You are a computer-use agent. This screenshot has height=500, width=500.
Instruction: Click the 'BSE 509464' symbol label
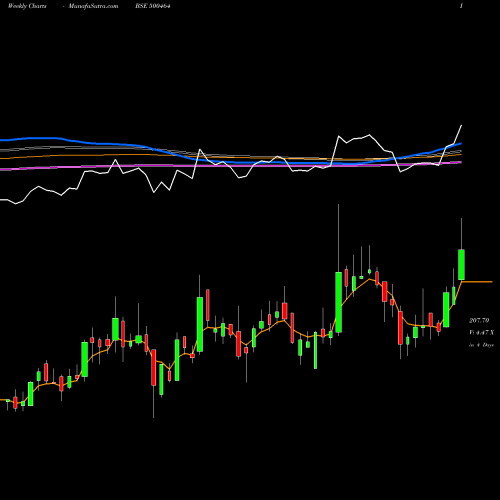[x=153, y=6]
